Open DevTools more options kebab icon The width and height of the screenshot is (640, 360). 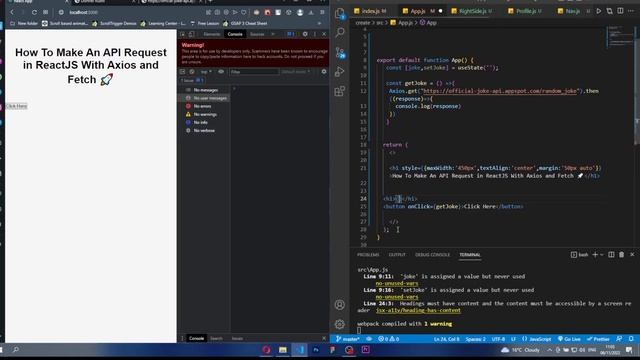315,34
